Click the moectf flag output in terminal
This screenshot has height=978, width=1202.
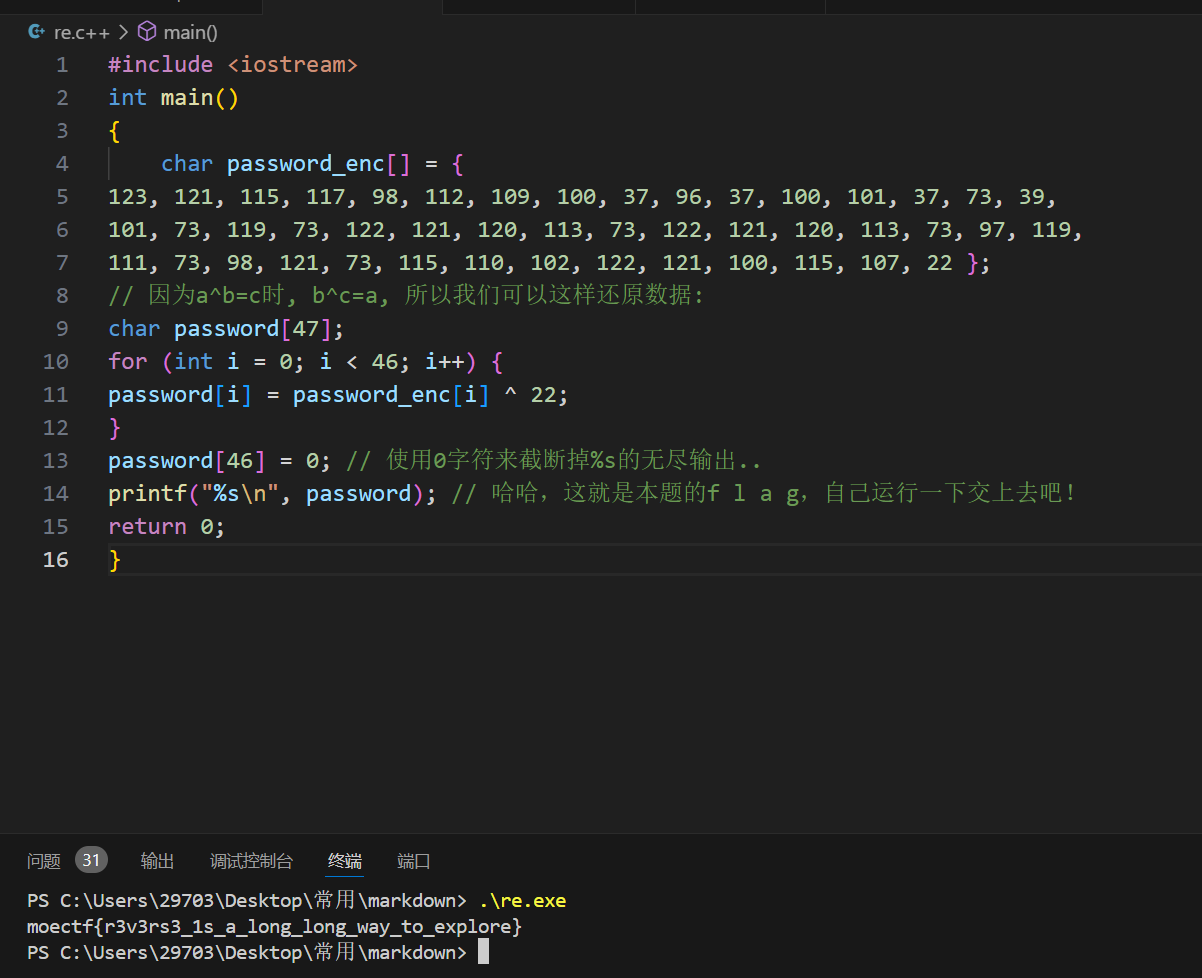(274, 927)
